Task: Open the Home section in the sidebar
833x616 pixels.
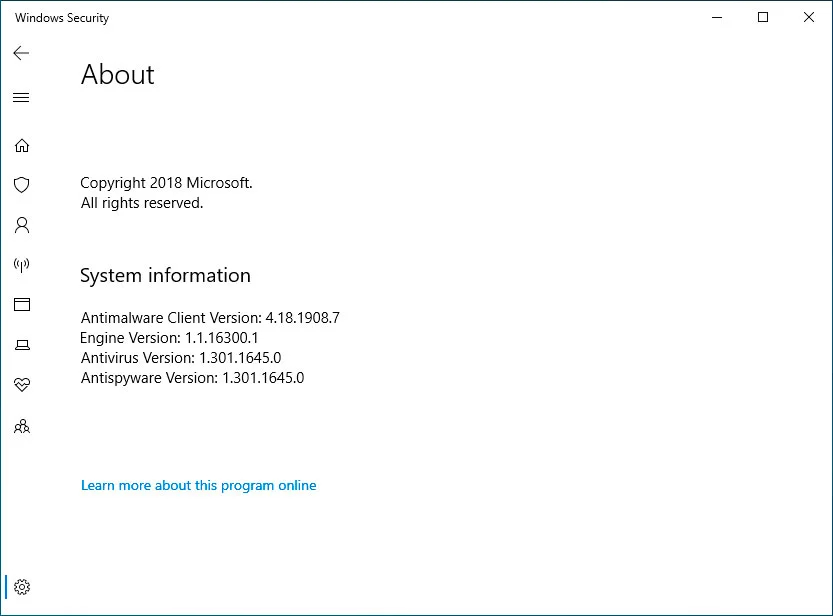Action: click(x=21, y=145)
